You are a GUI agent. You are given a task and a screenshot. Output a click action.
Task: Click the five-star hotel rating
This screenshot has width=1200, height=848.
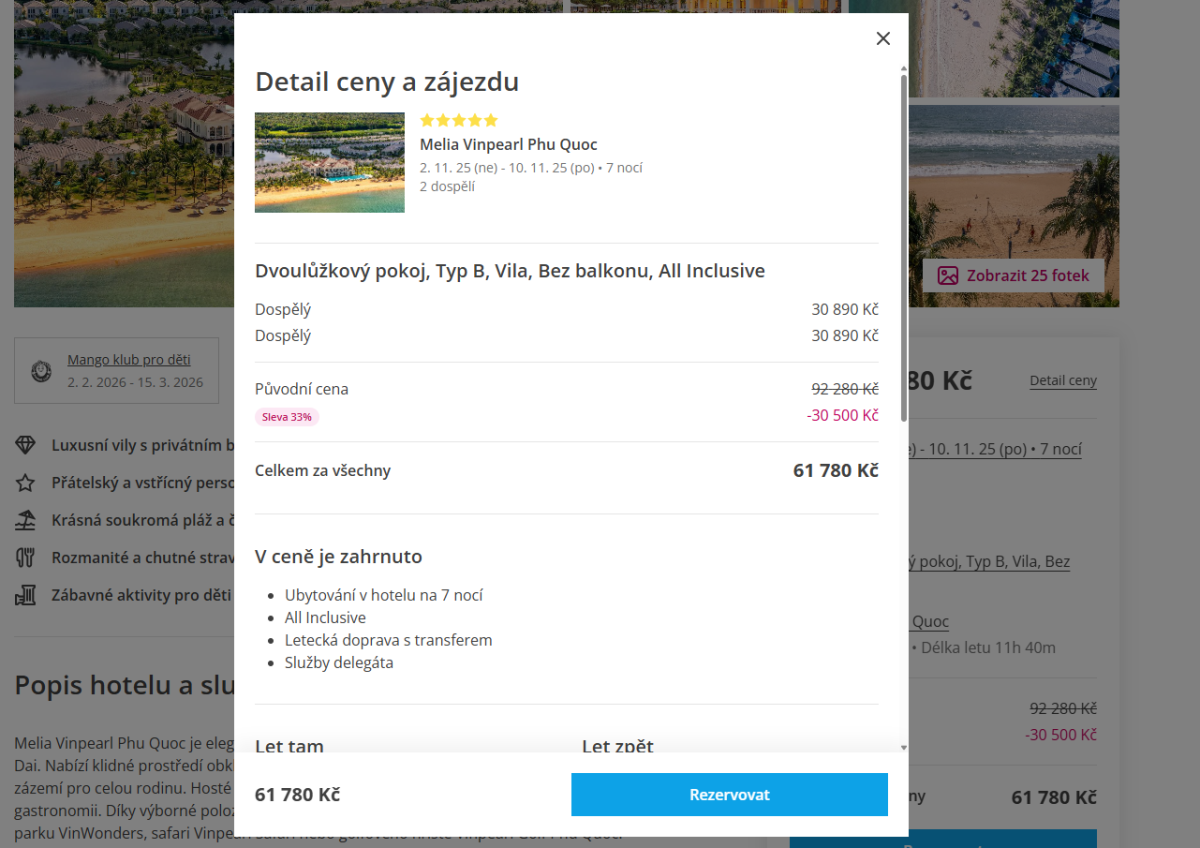coord(459,120)
